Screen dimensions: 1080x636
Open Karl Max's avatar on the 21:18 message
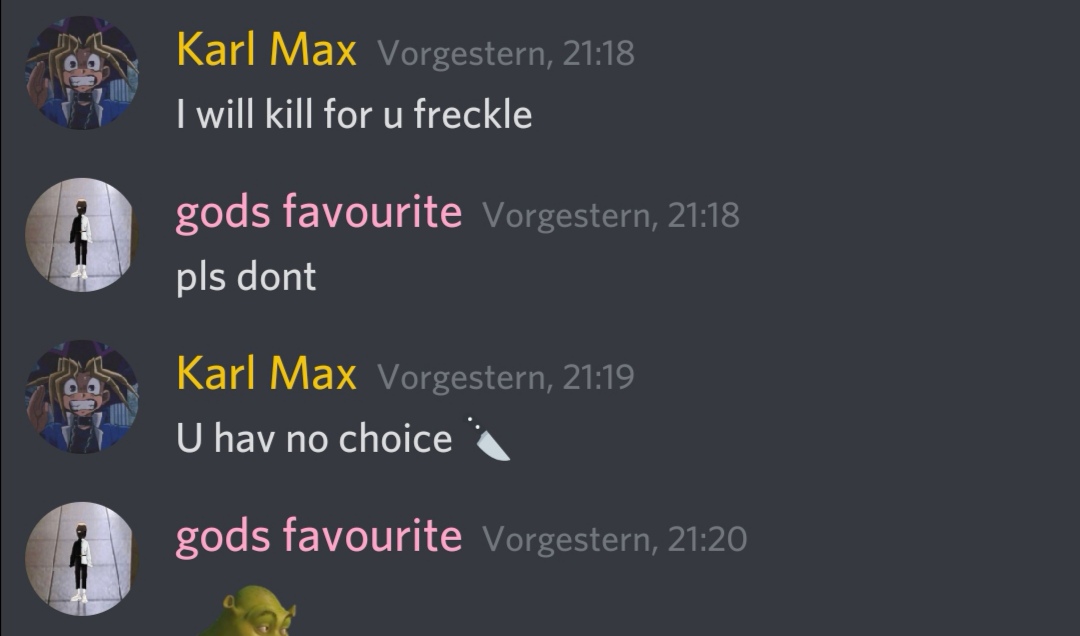[82, 72]
